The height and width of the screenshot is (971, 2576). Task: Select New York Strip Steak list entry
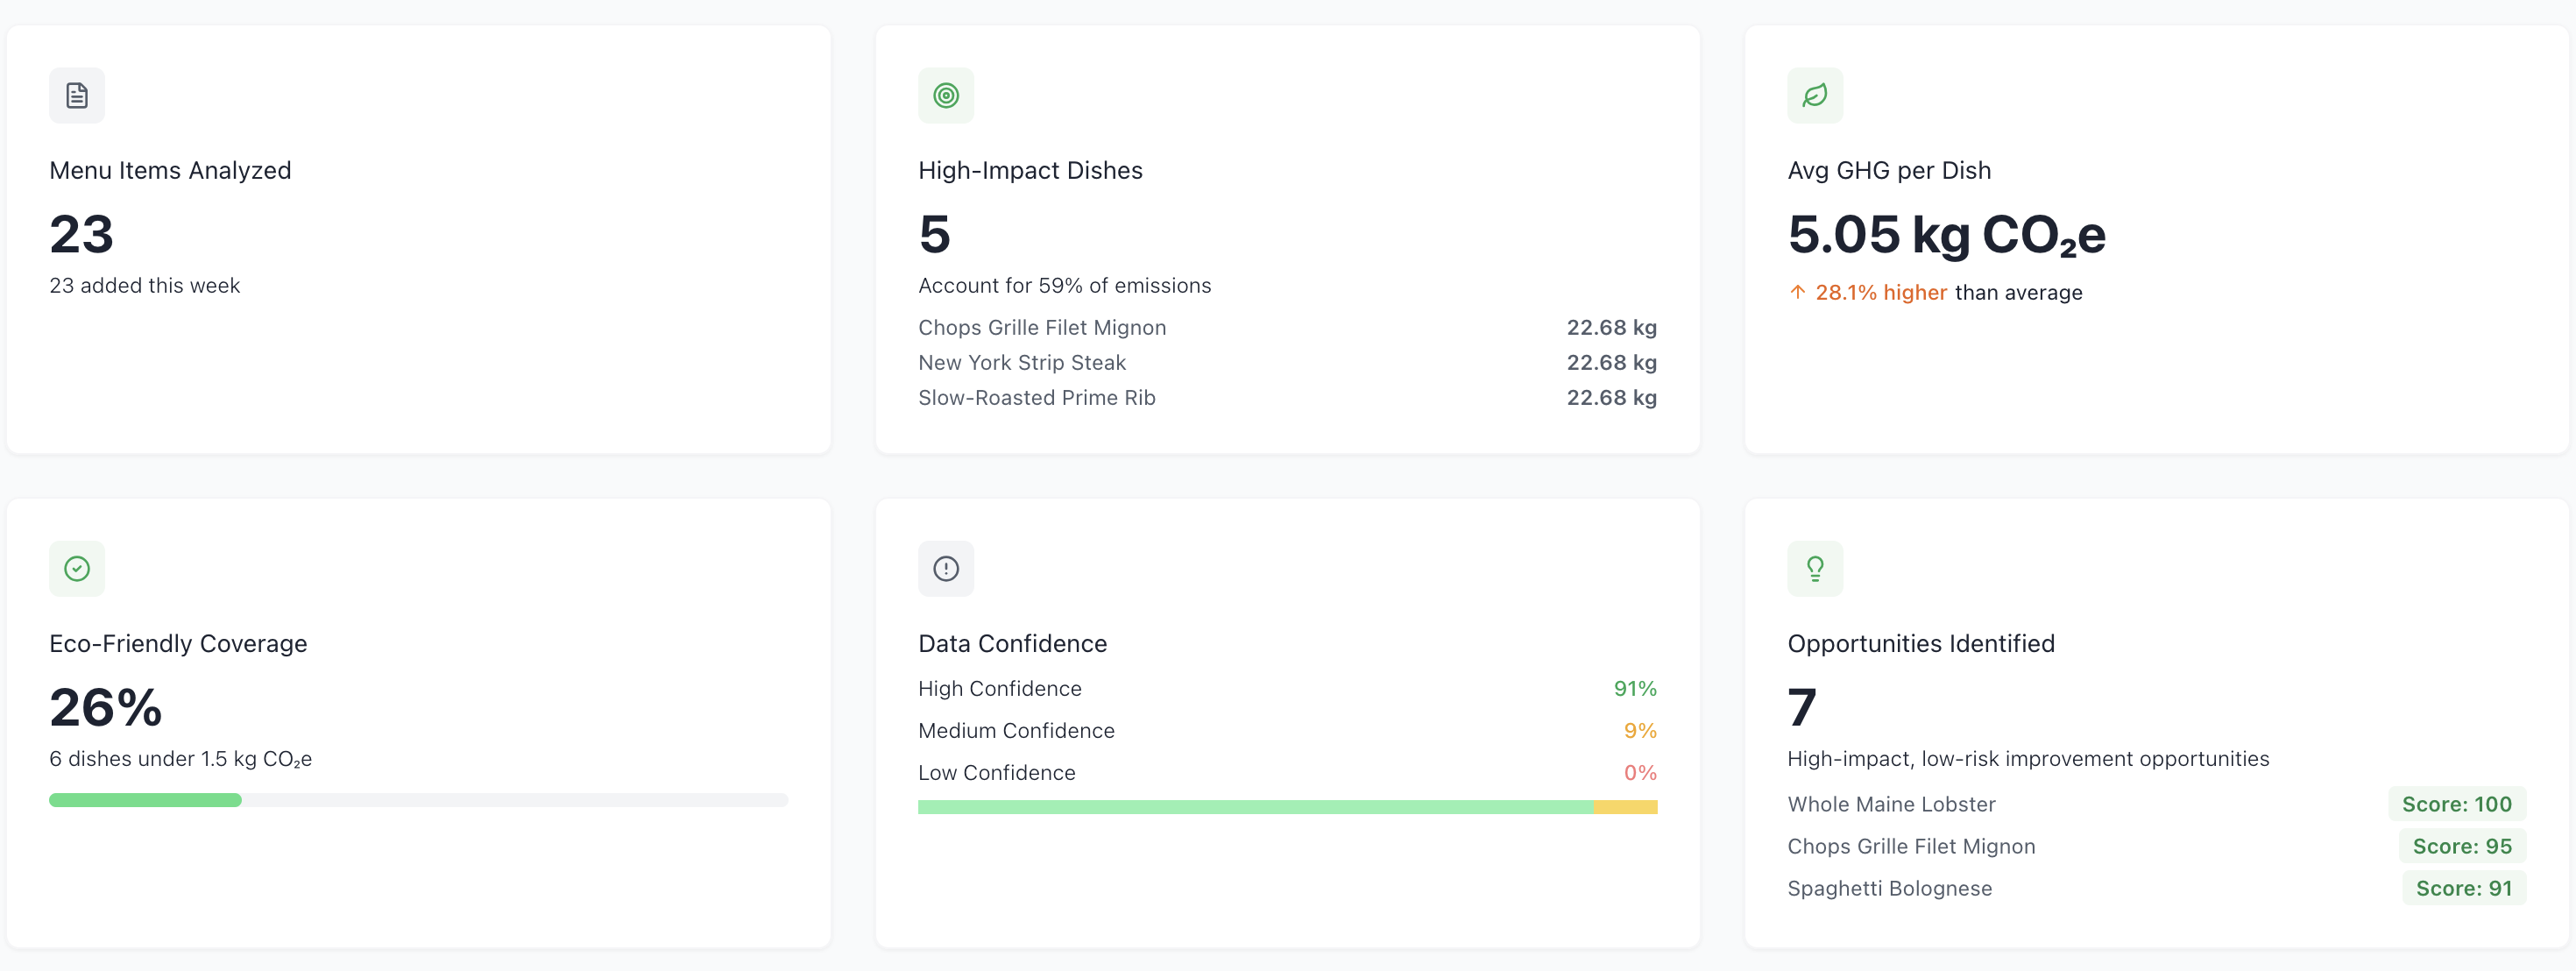(1022, 362)
